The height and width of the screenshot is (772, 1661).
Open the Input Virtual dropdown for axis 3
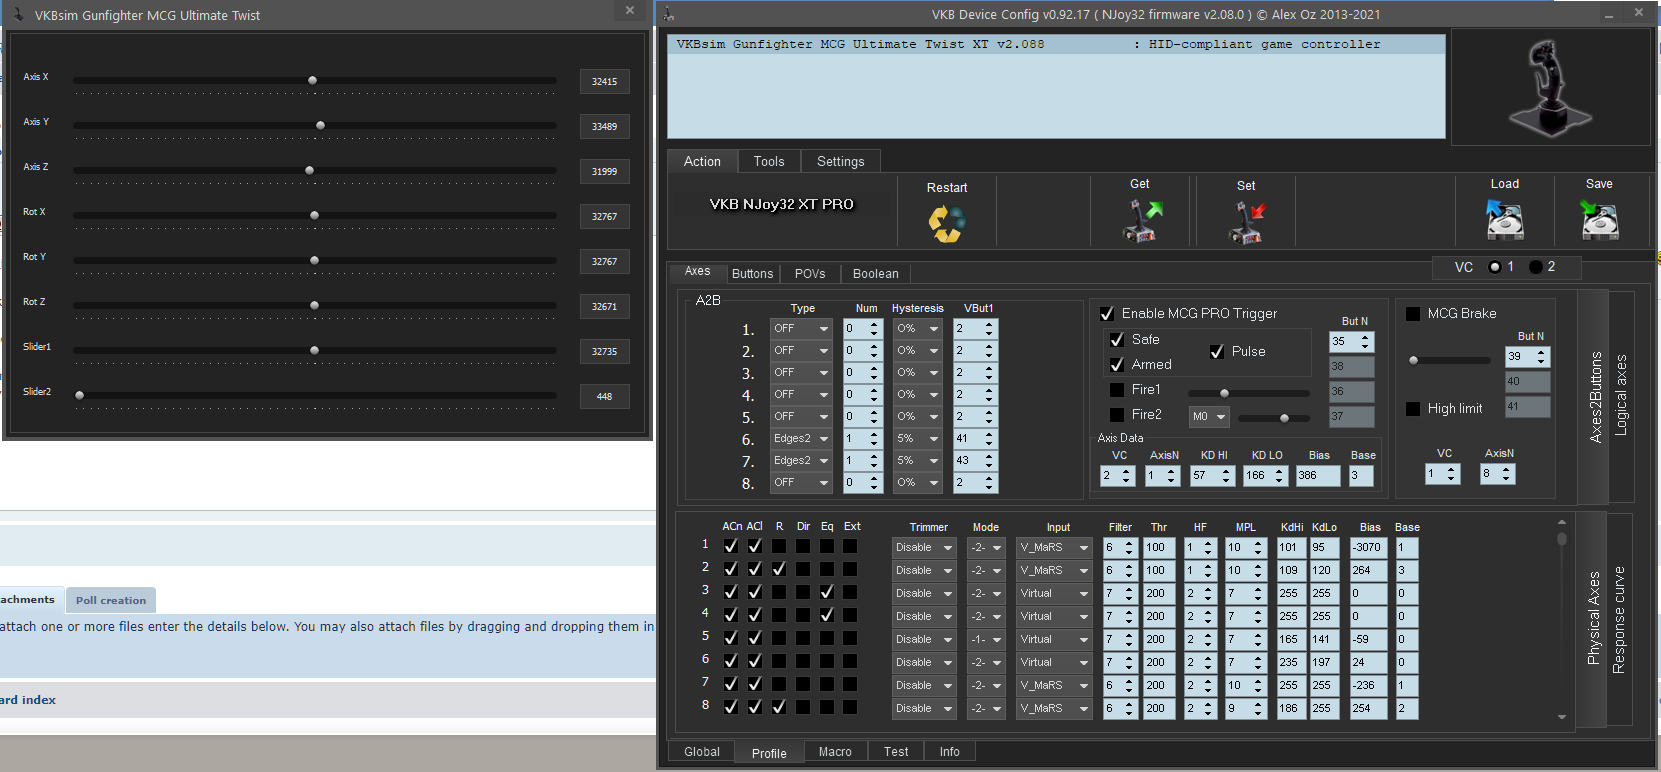coord(1054,594)
